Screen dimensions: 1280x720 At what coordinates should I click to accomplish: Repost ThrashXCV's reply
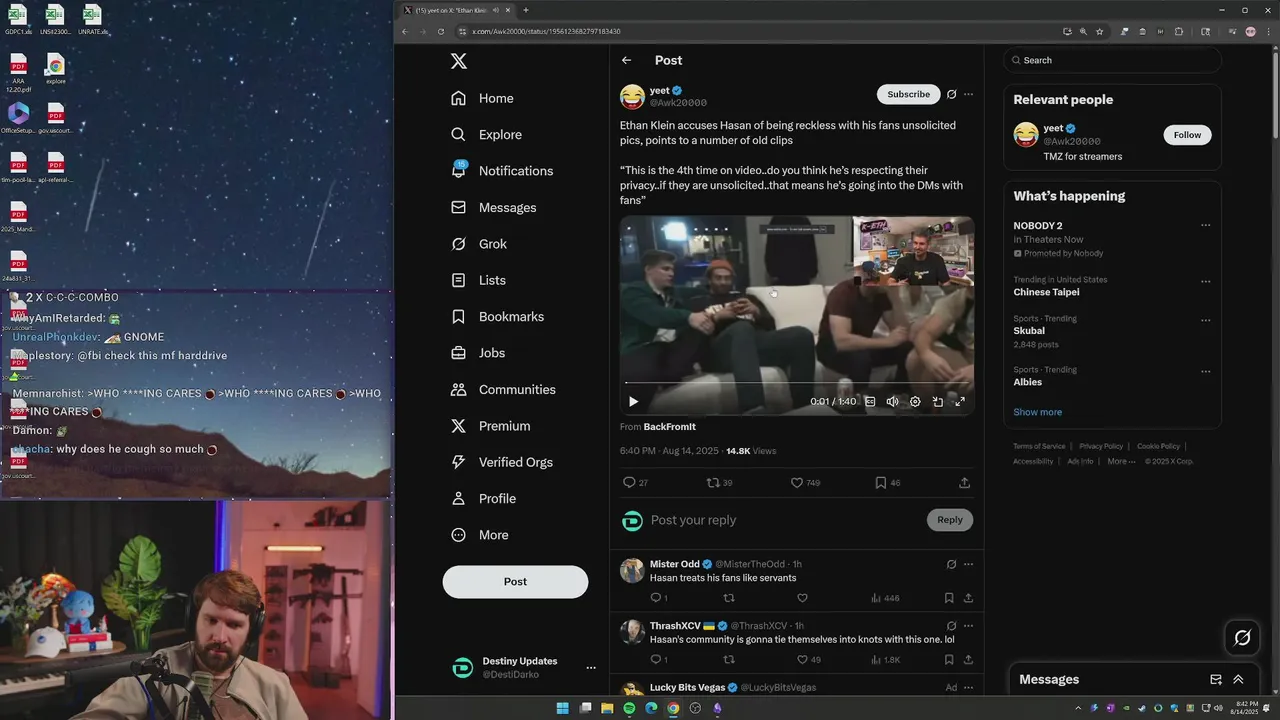click(728, 660)
